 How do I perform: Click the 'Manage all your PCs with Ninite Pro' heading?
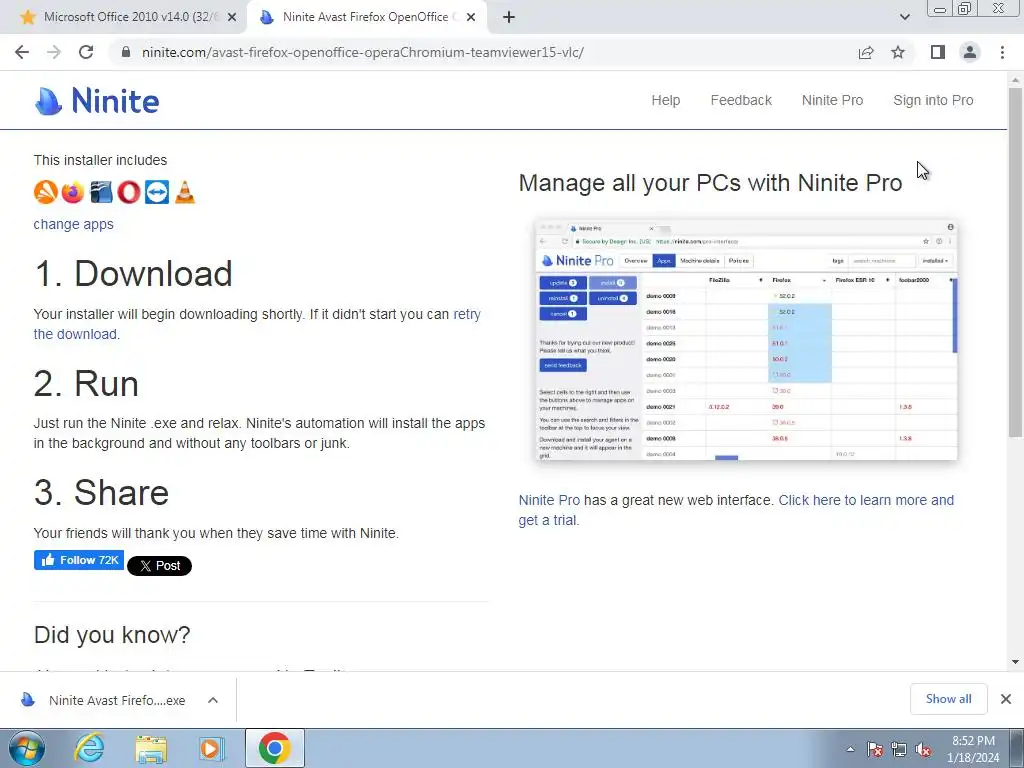click(x=710, y=183)
